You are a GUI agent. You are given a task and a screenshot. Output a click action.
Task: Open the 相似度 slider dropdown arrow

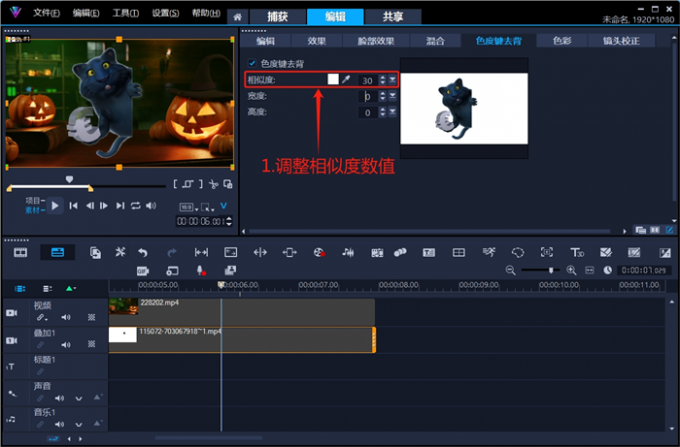point(392,80)
